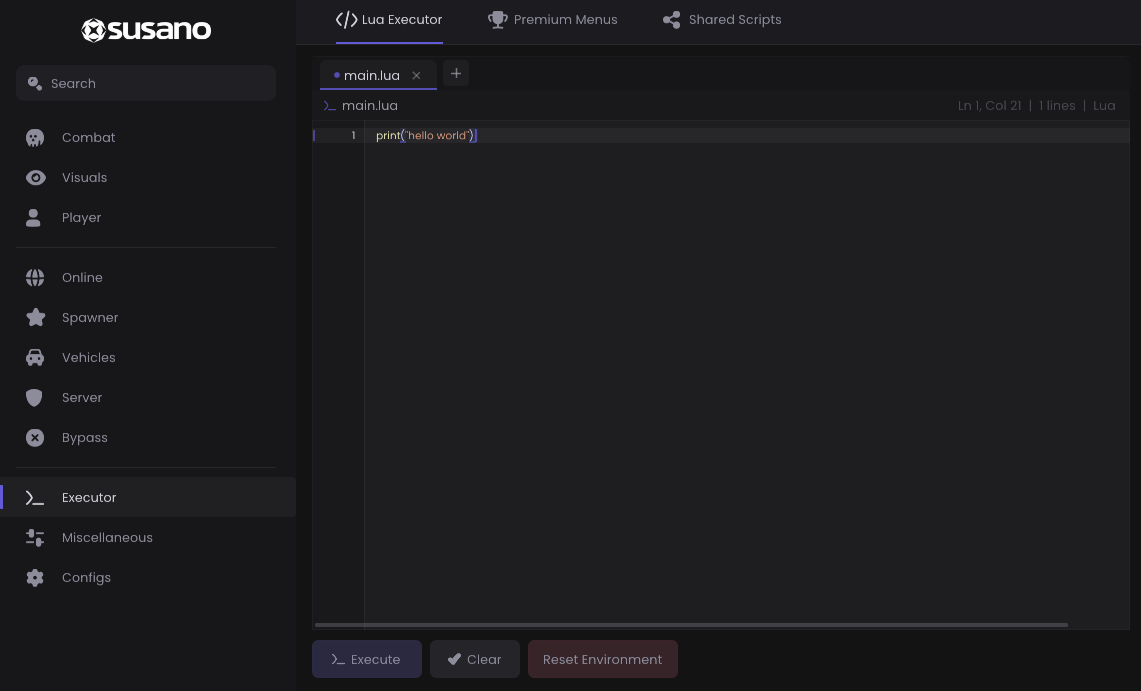1141x691 pixels.
Task: Execute the current Lua script
Action: click(366, 659)
